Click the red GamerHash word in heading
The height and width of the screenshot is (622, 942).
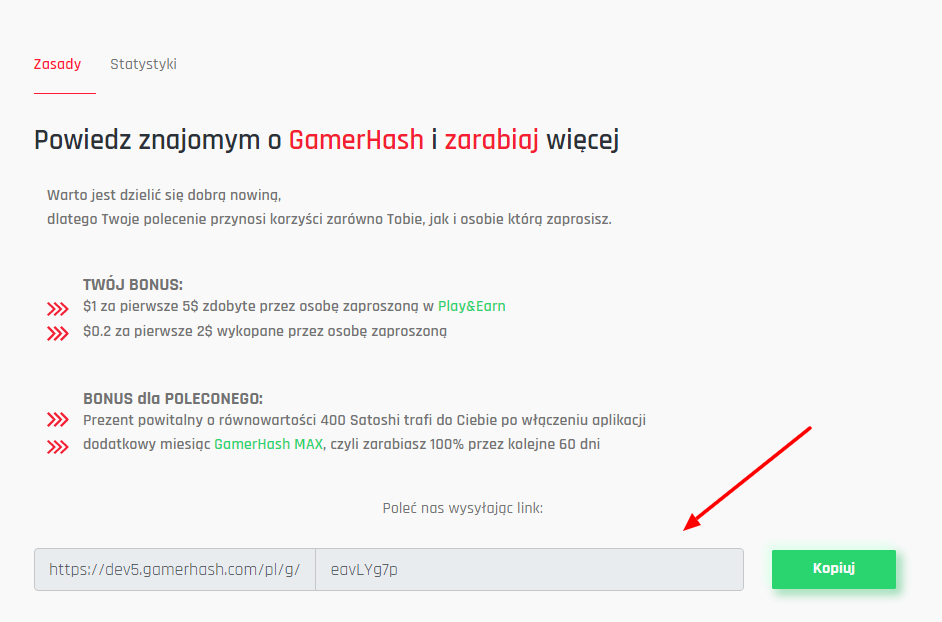356,140
